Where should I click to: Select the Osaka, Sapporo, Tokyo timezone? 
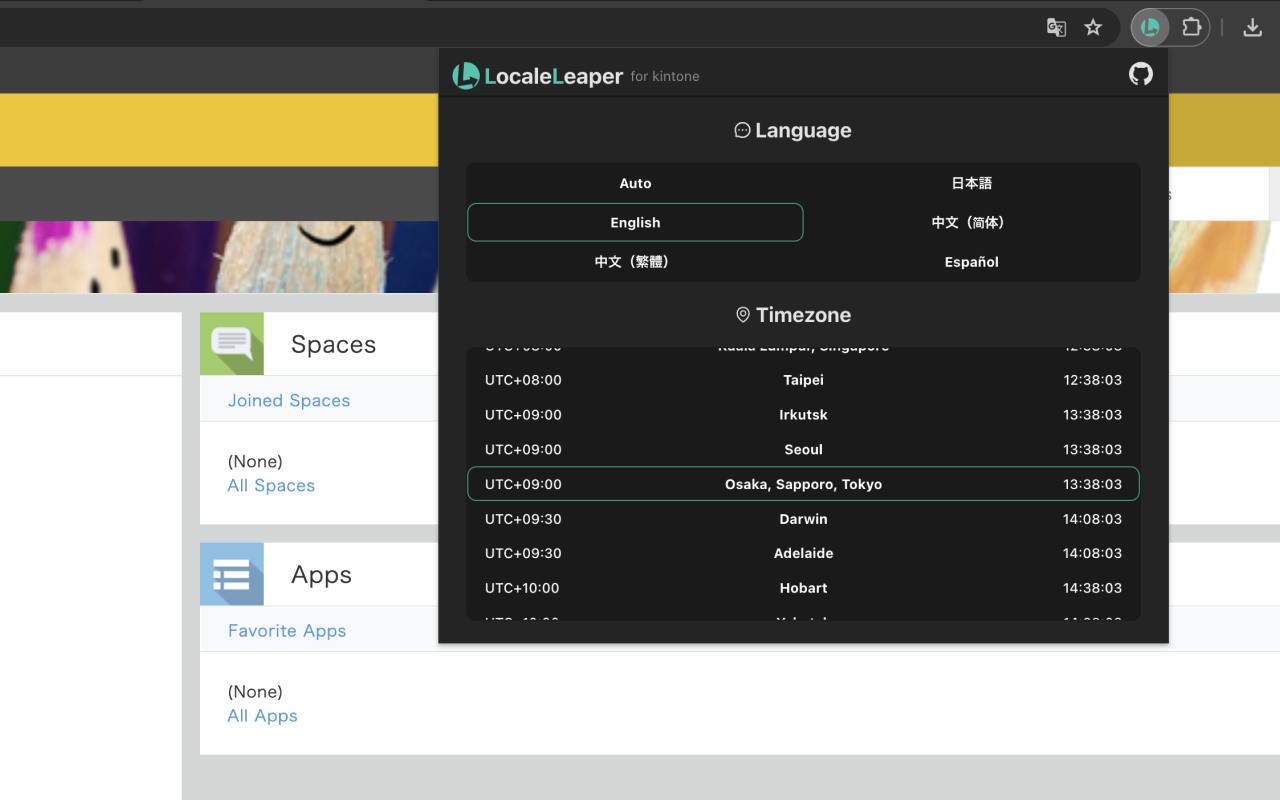[803, 484]
